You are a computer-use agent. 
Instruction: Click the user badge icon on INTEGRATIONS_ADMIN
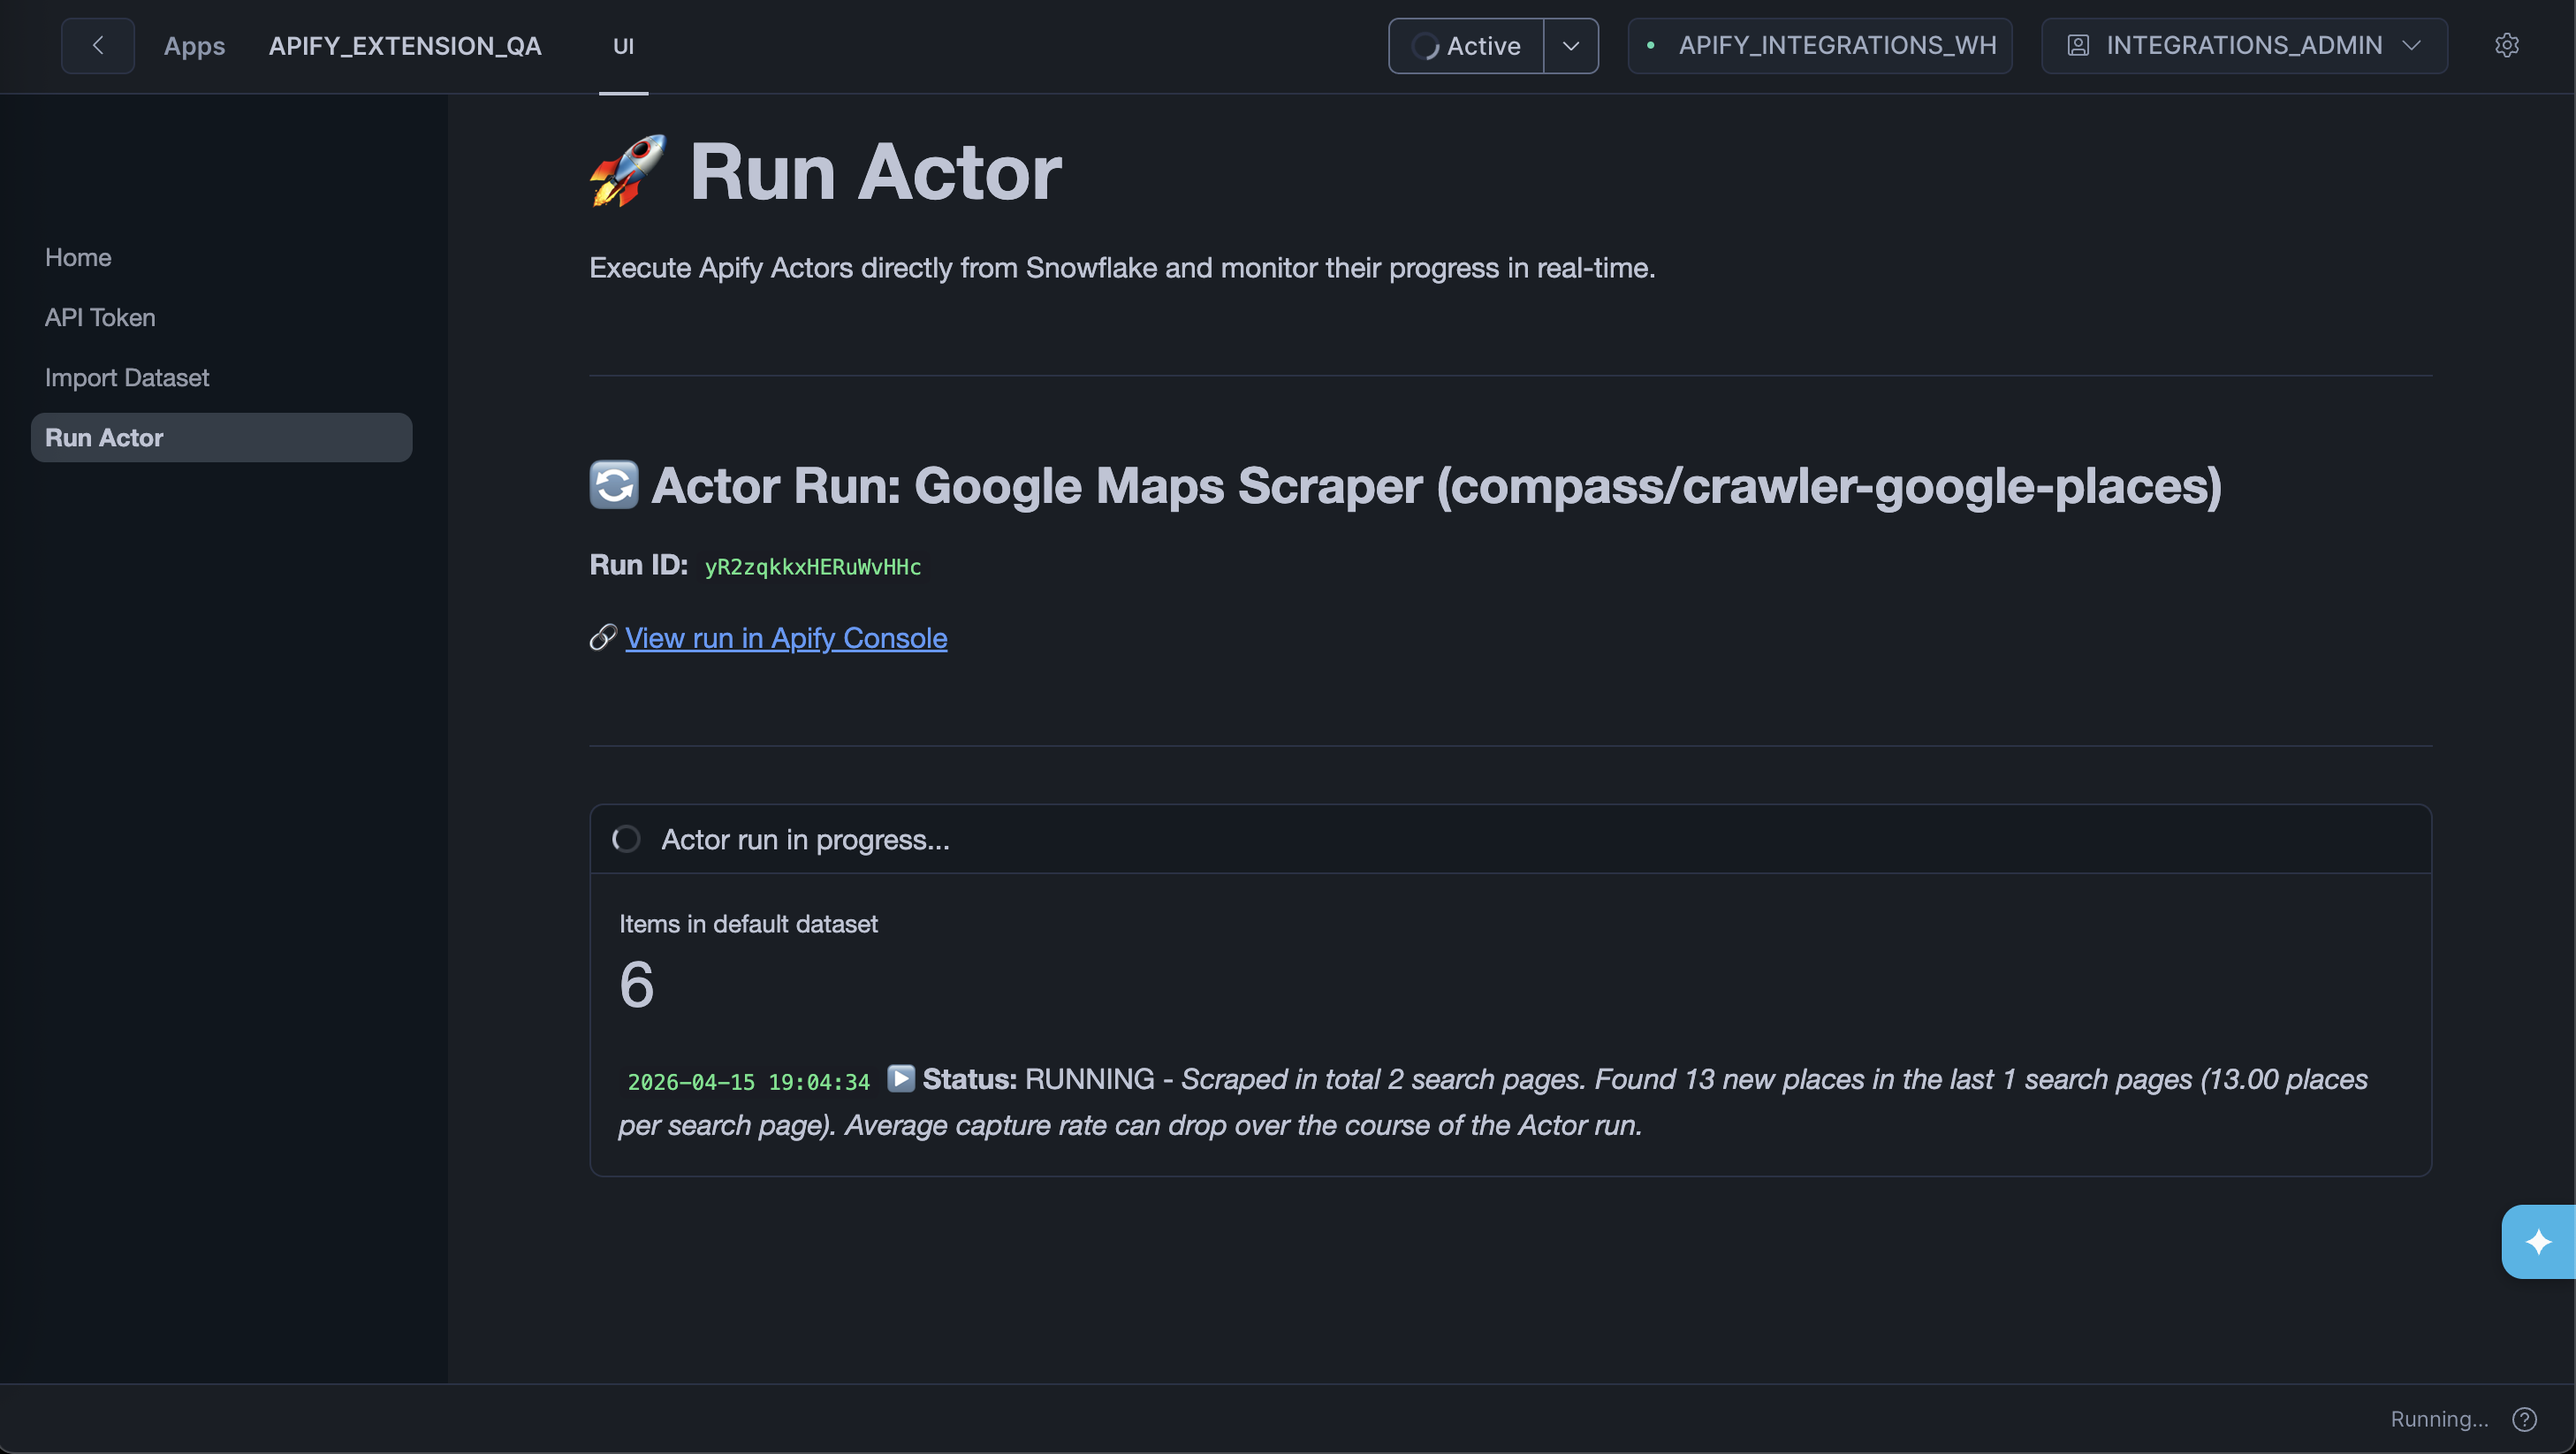[x=2080, y=45]
